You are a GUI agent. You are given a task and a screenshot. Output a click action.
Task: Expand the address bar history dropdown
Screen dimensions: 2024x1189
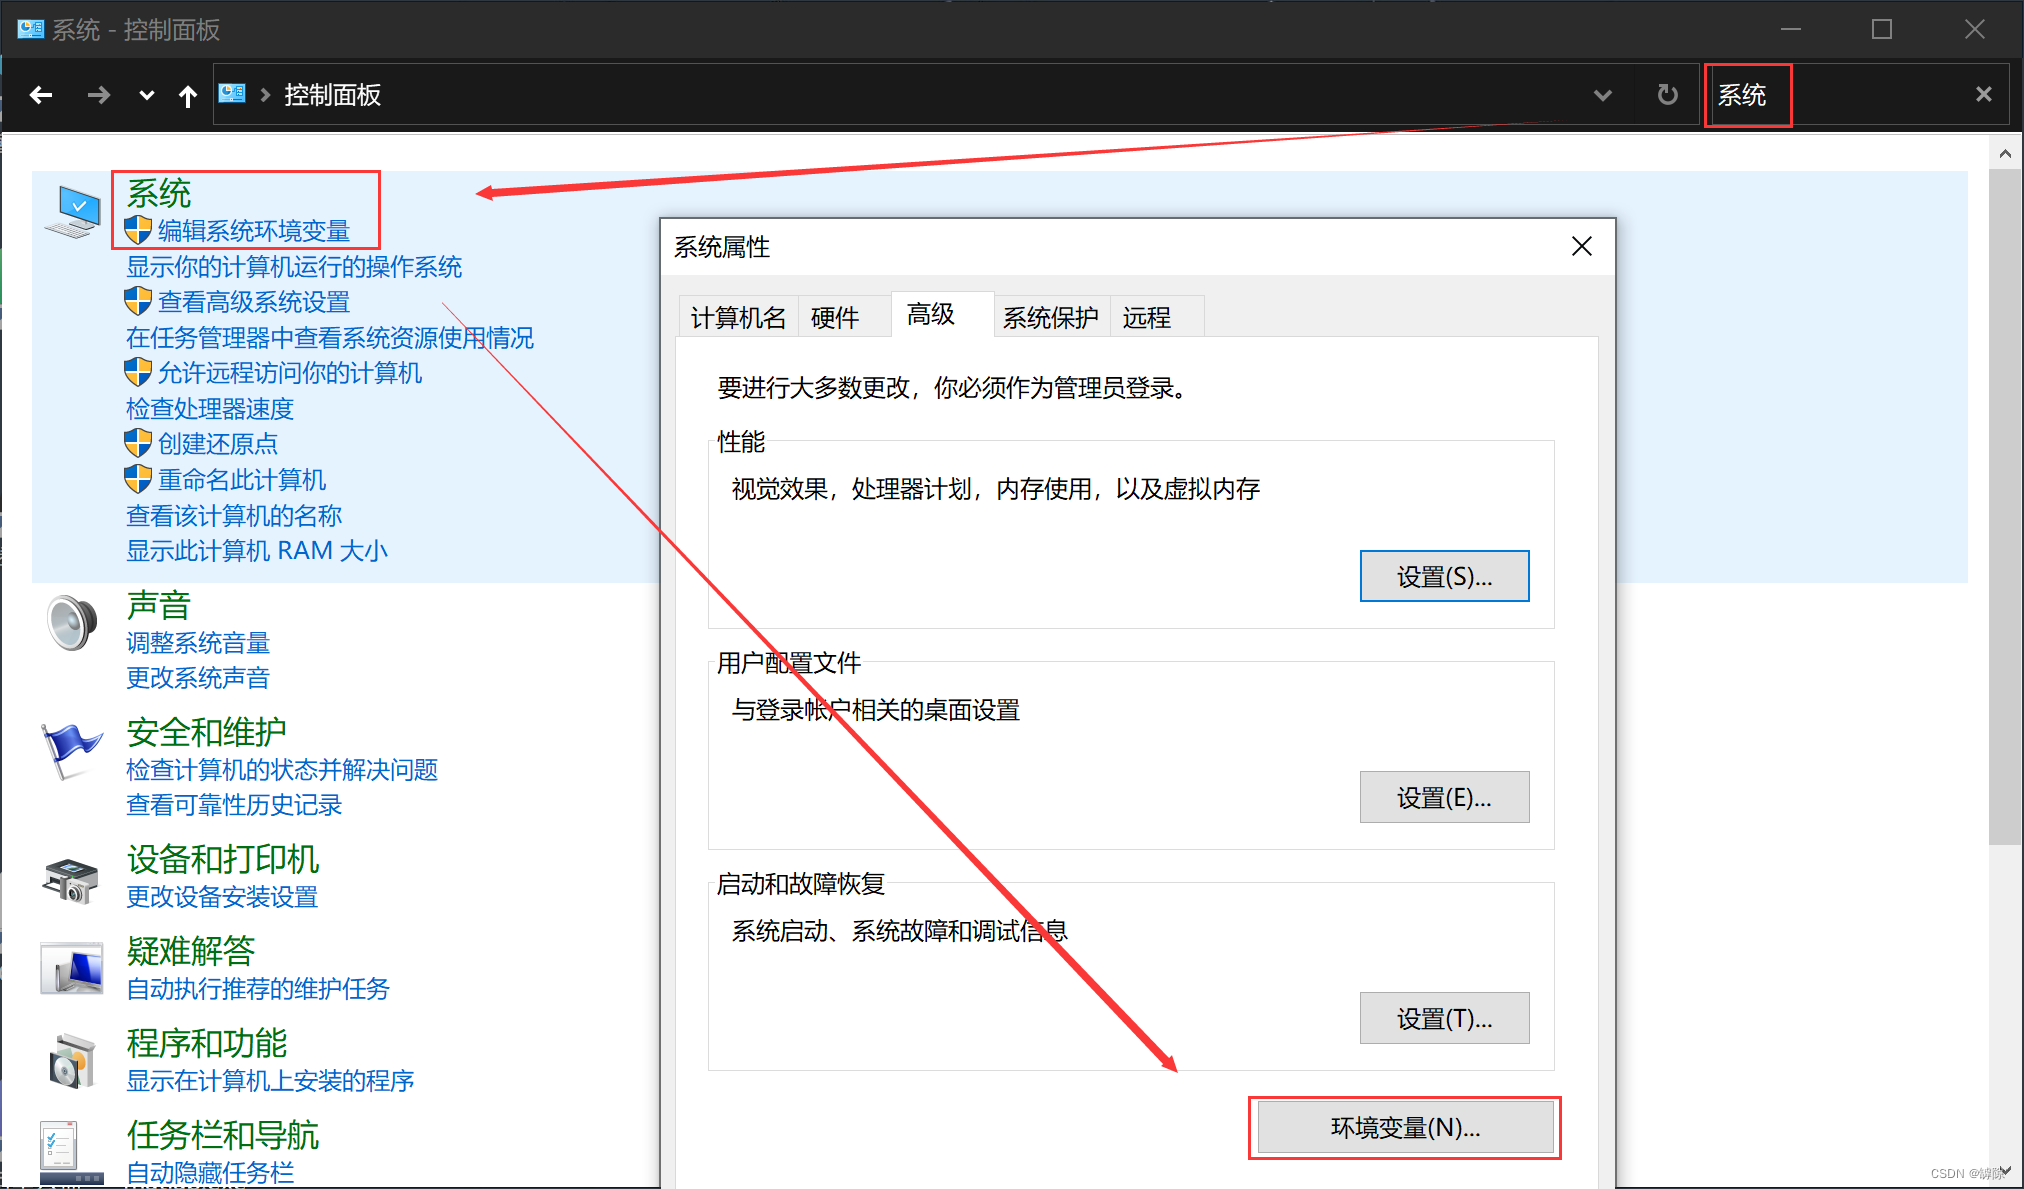click(1602, 95)
